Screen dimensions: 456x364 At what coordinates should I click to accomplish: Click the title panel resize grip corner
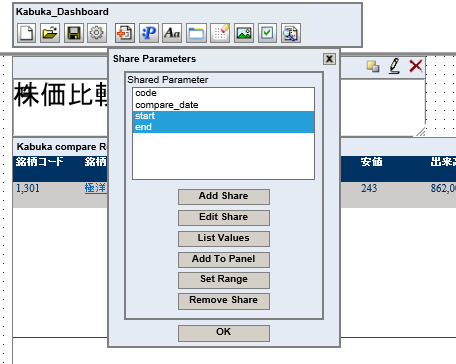point(421,132)
